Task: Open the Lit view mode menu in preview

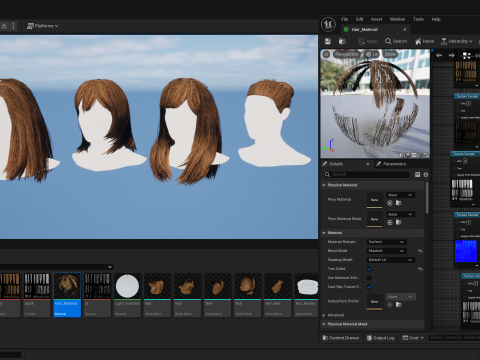Action: [372, 54]
